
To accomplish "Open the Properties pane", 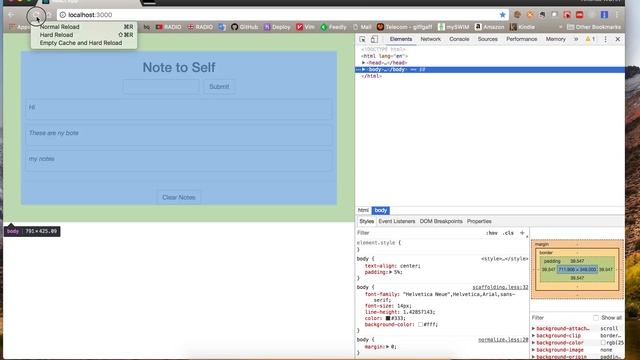I will pyautogui.click(x=479, y=221).
